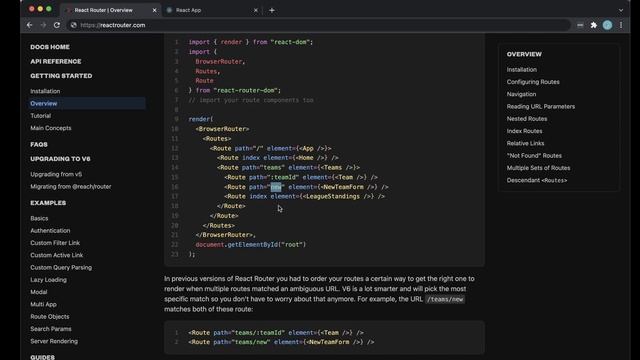Image resolution: width=640 pixels, height=360 pixels.
Task: Go forward with the browser forward arrow
Action: [x=43, y=25]
